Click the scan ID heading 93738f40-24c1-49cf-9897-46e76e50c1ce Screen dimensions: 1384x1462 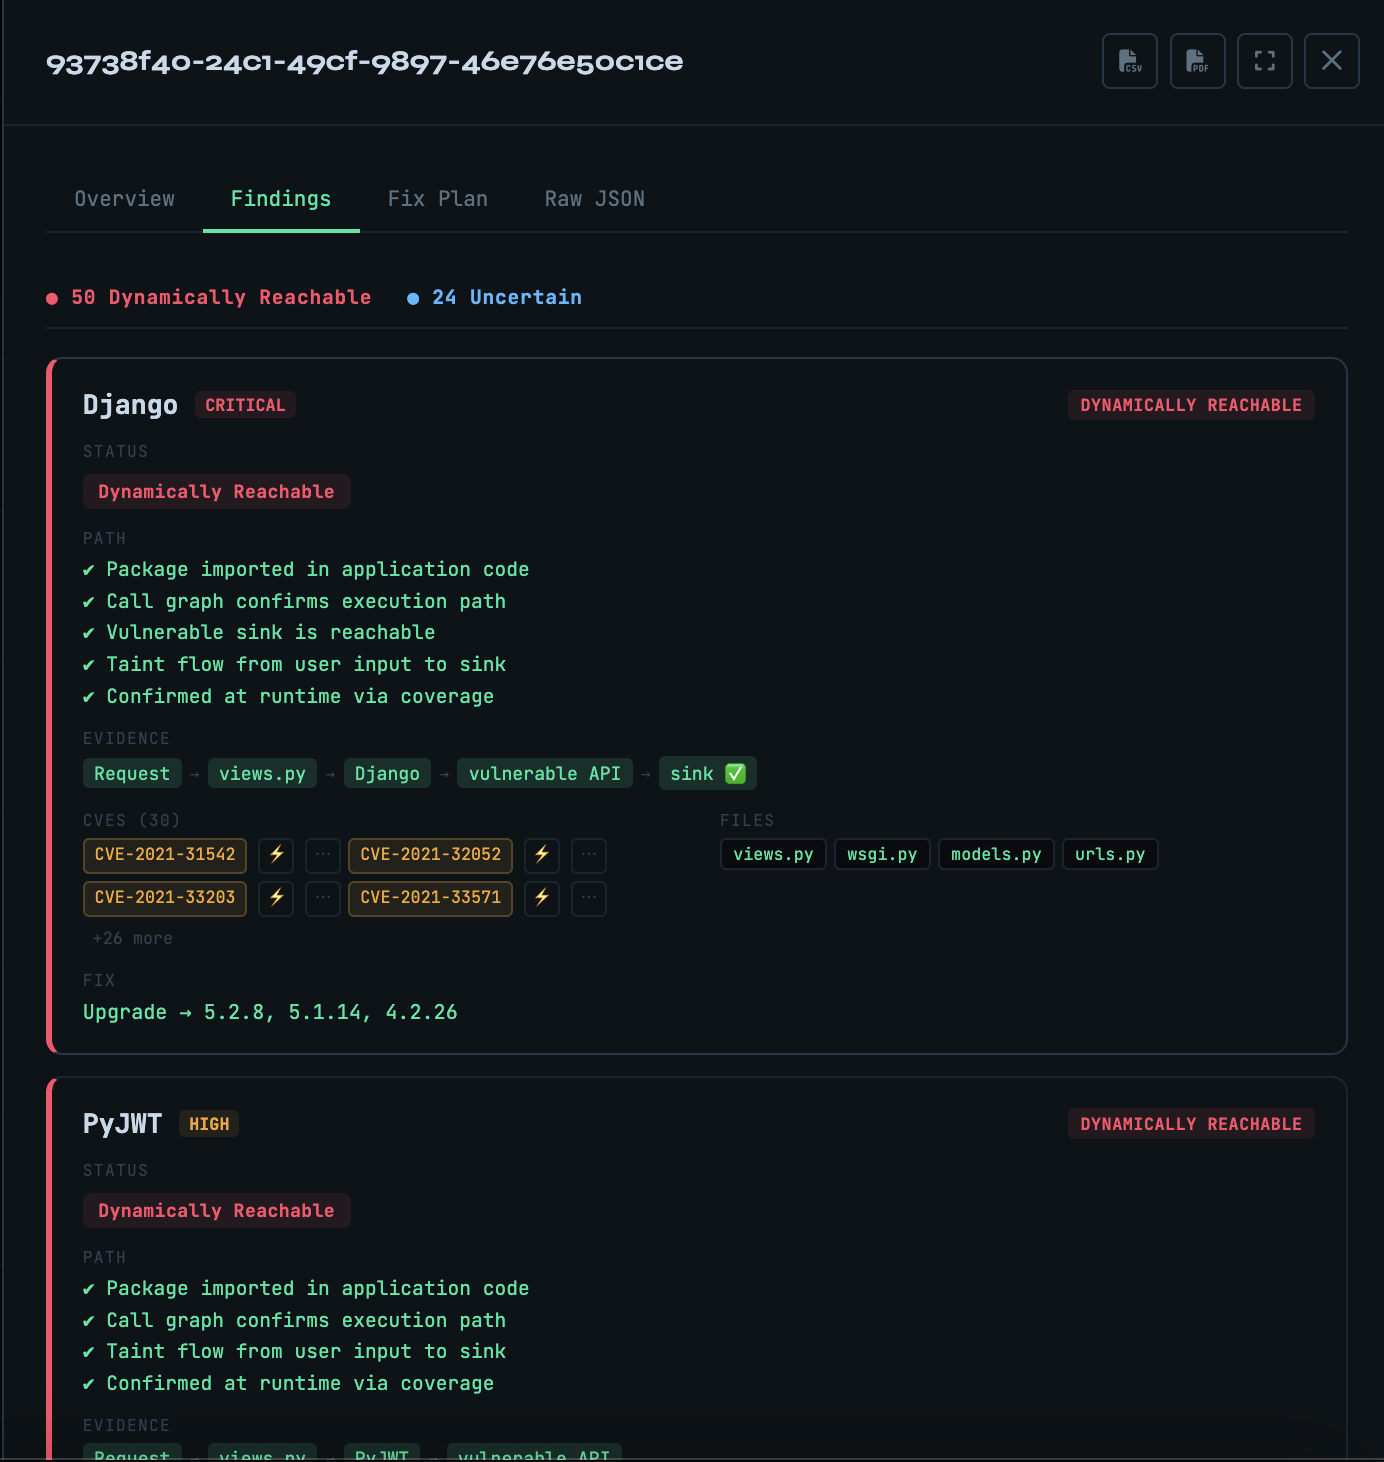(x=365, y=62)
